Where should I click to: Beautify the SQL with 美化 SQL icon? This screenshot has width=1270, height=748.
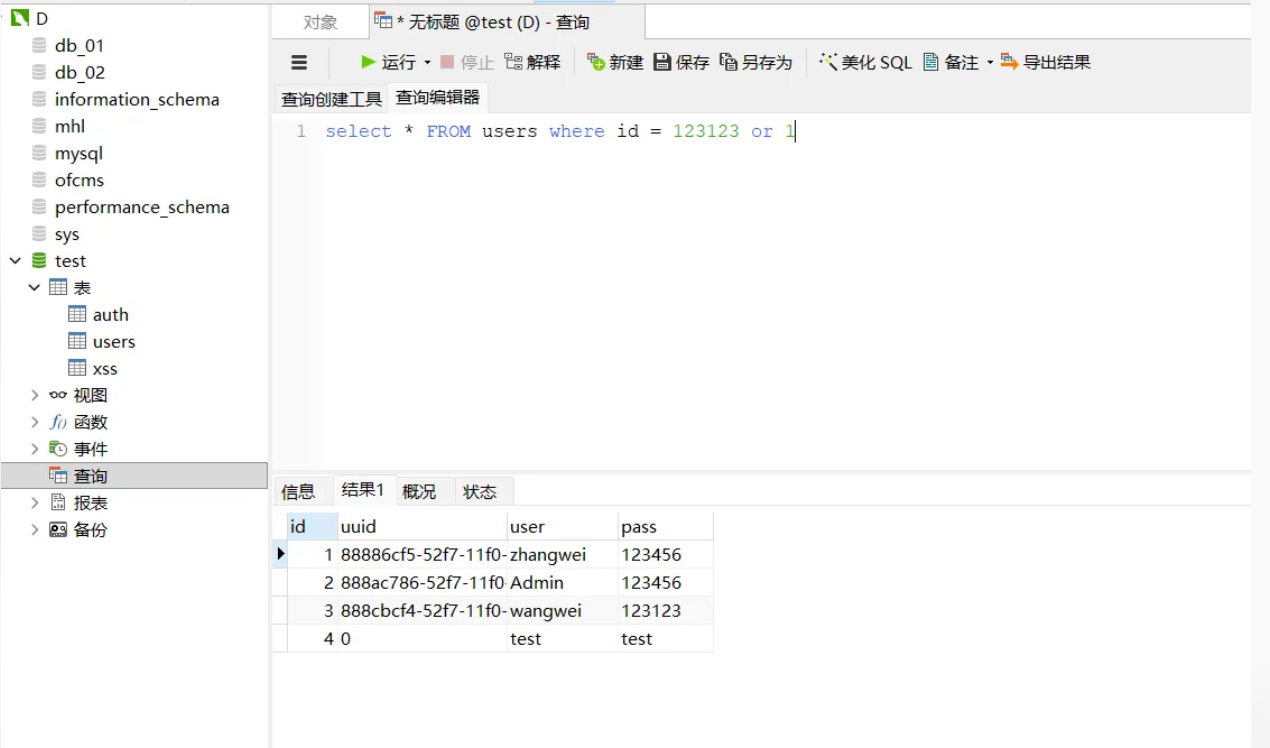coord(866,61)
